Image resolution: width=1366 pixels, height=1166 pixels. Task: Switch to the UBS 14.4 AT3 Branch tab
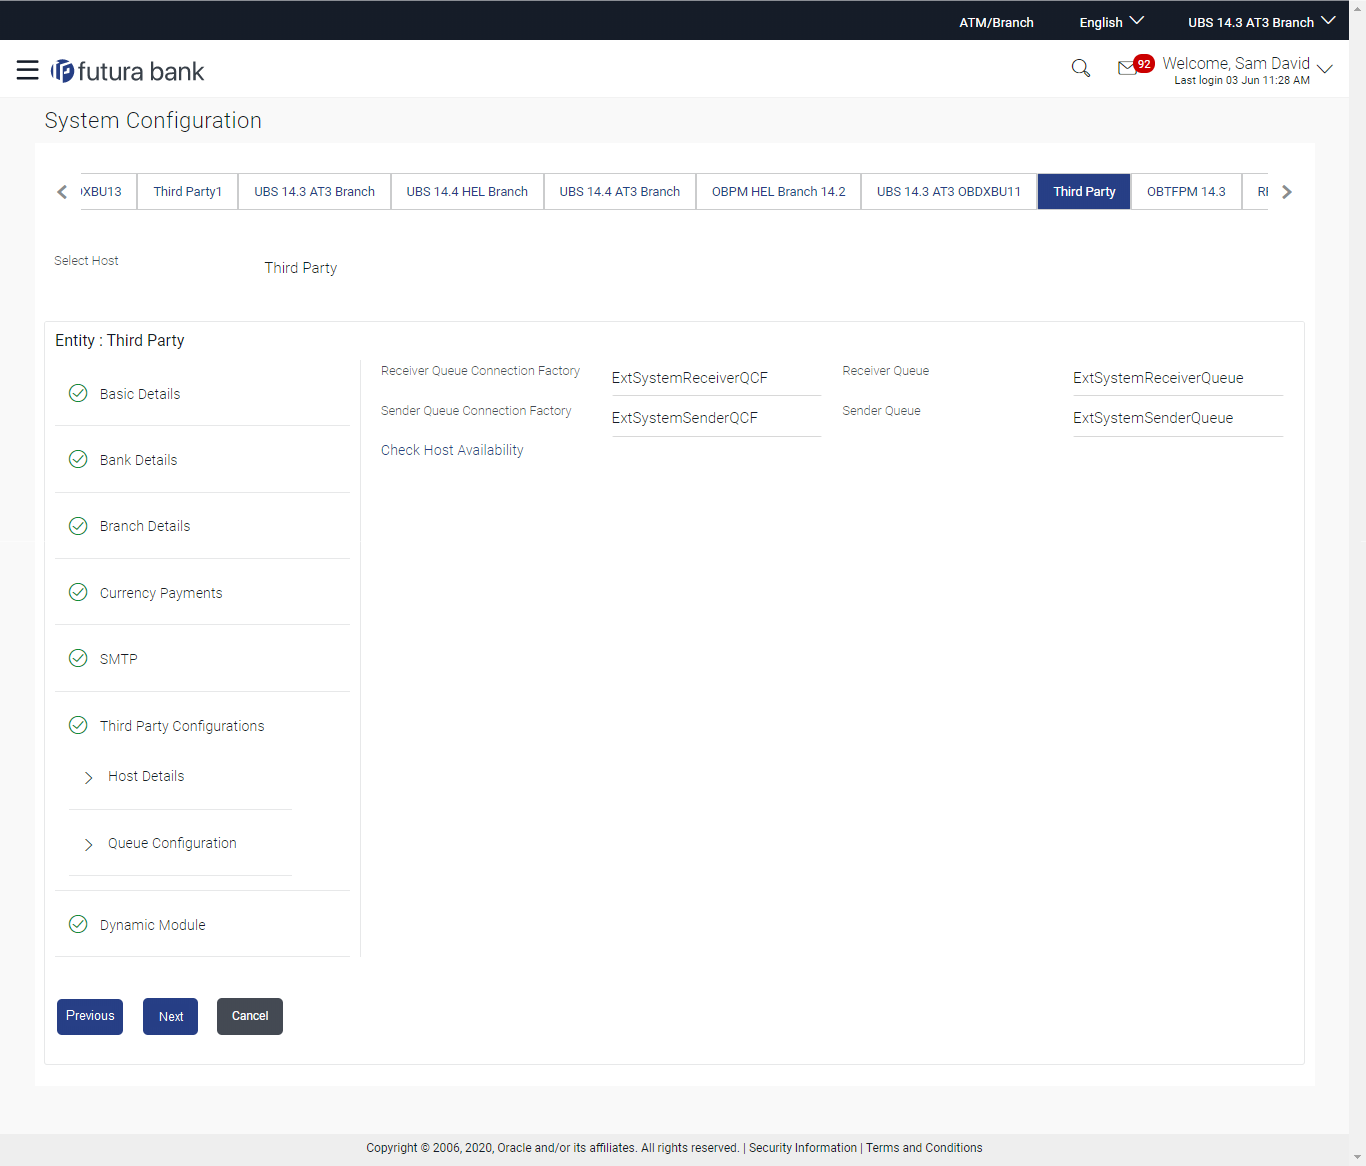pos(620,191)
